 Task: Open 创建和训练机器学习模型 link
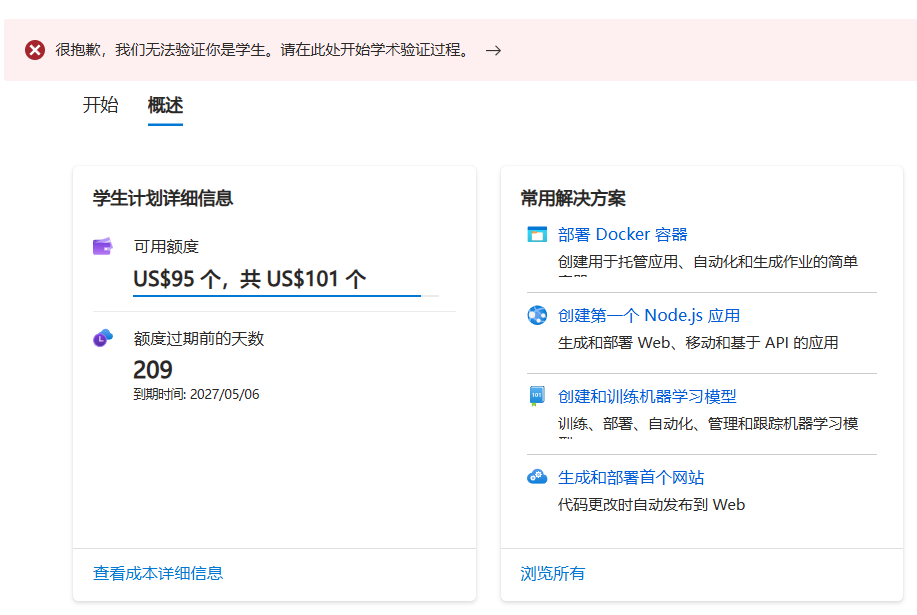tap(647, 396)
